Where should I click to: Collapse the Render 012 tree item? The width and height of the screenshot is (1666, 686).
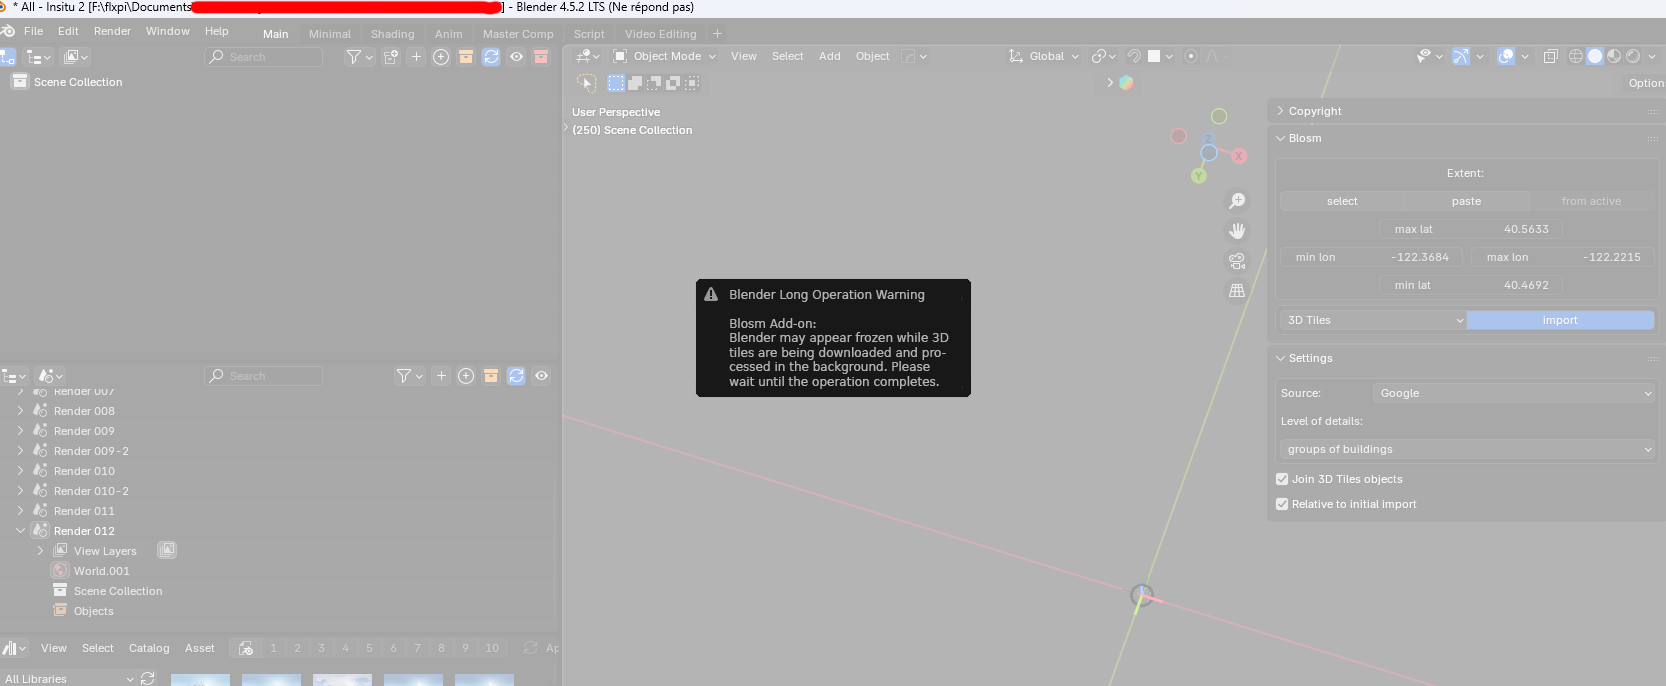click(20, 531)
